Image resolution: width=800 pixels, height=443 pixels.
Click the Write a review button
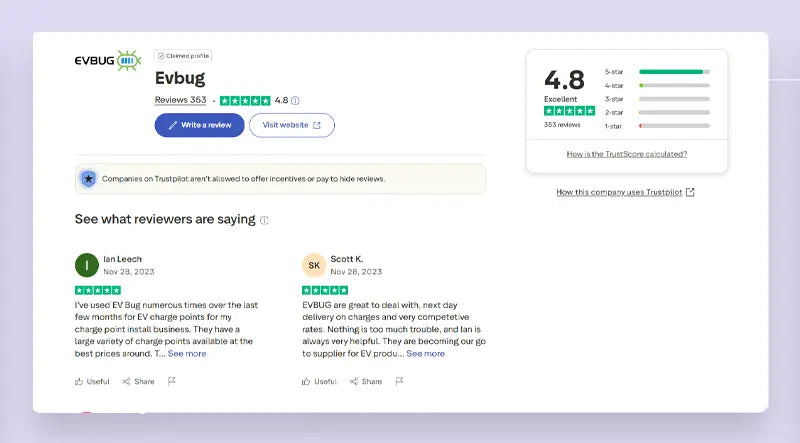[199, 125]
